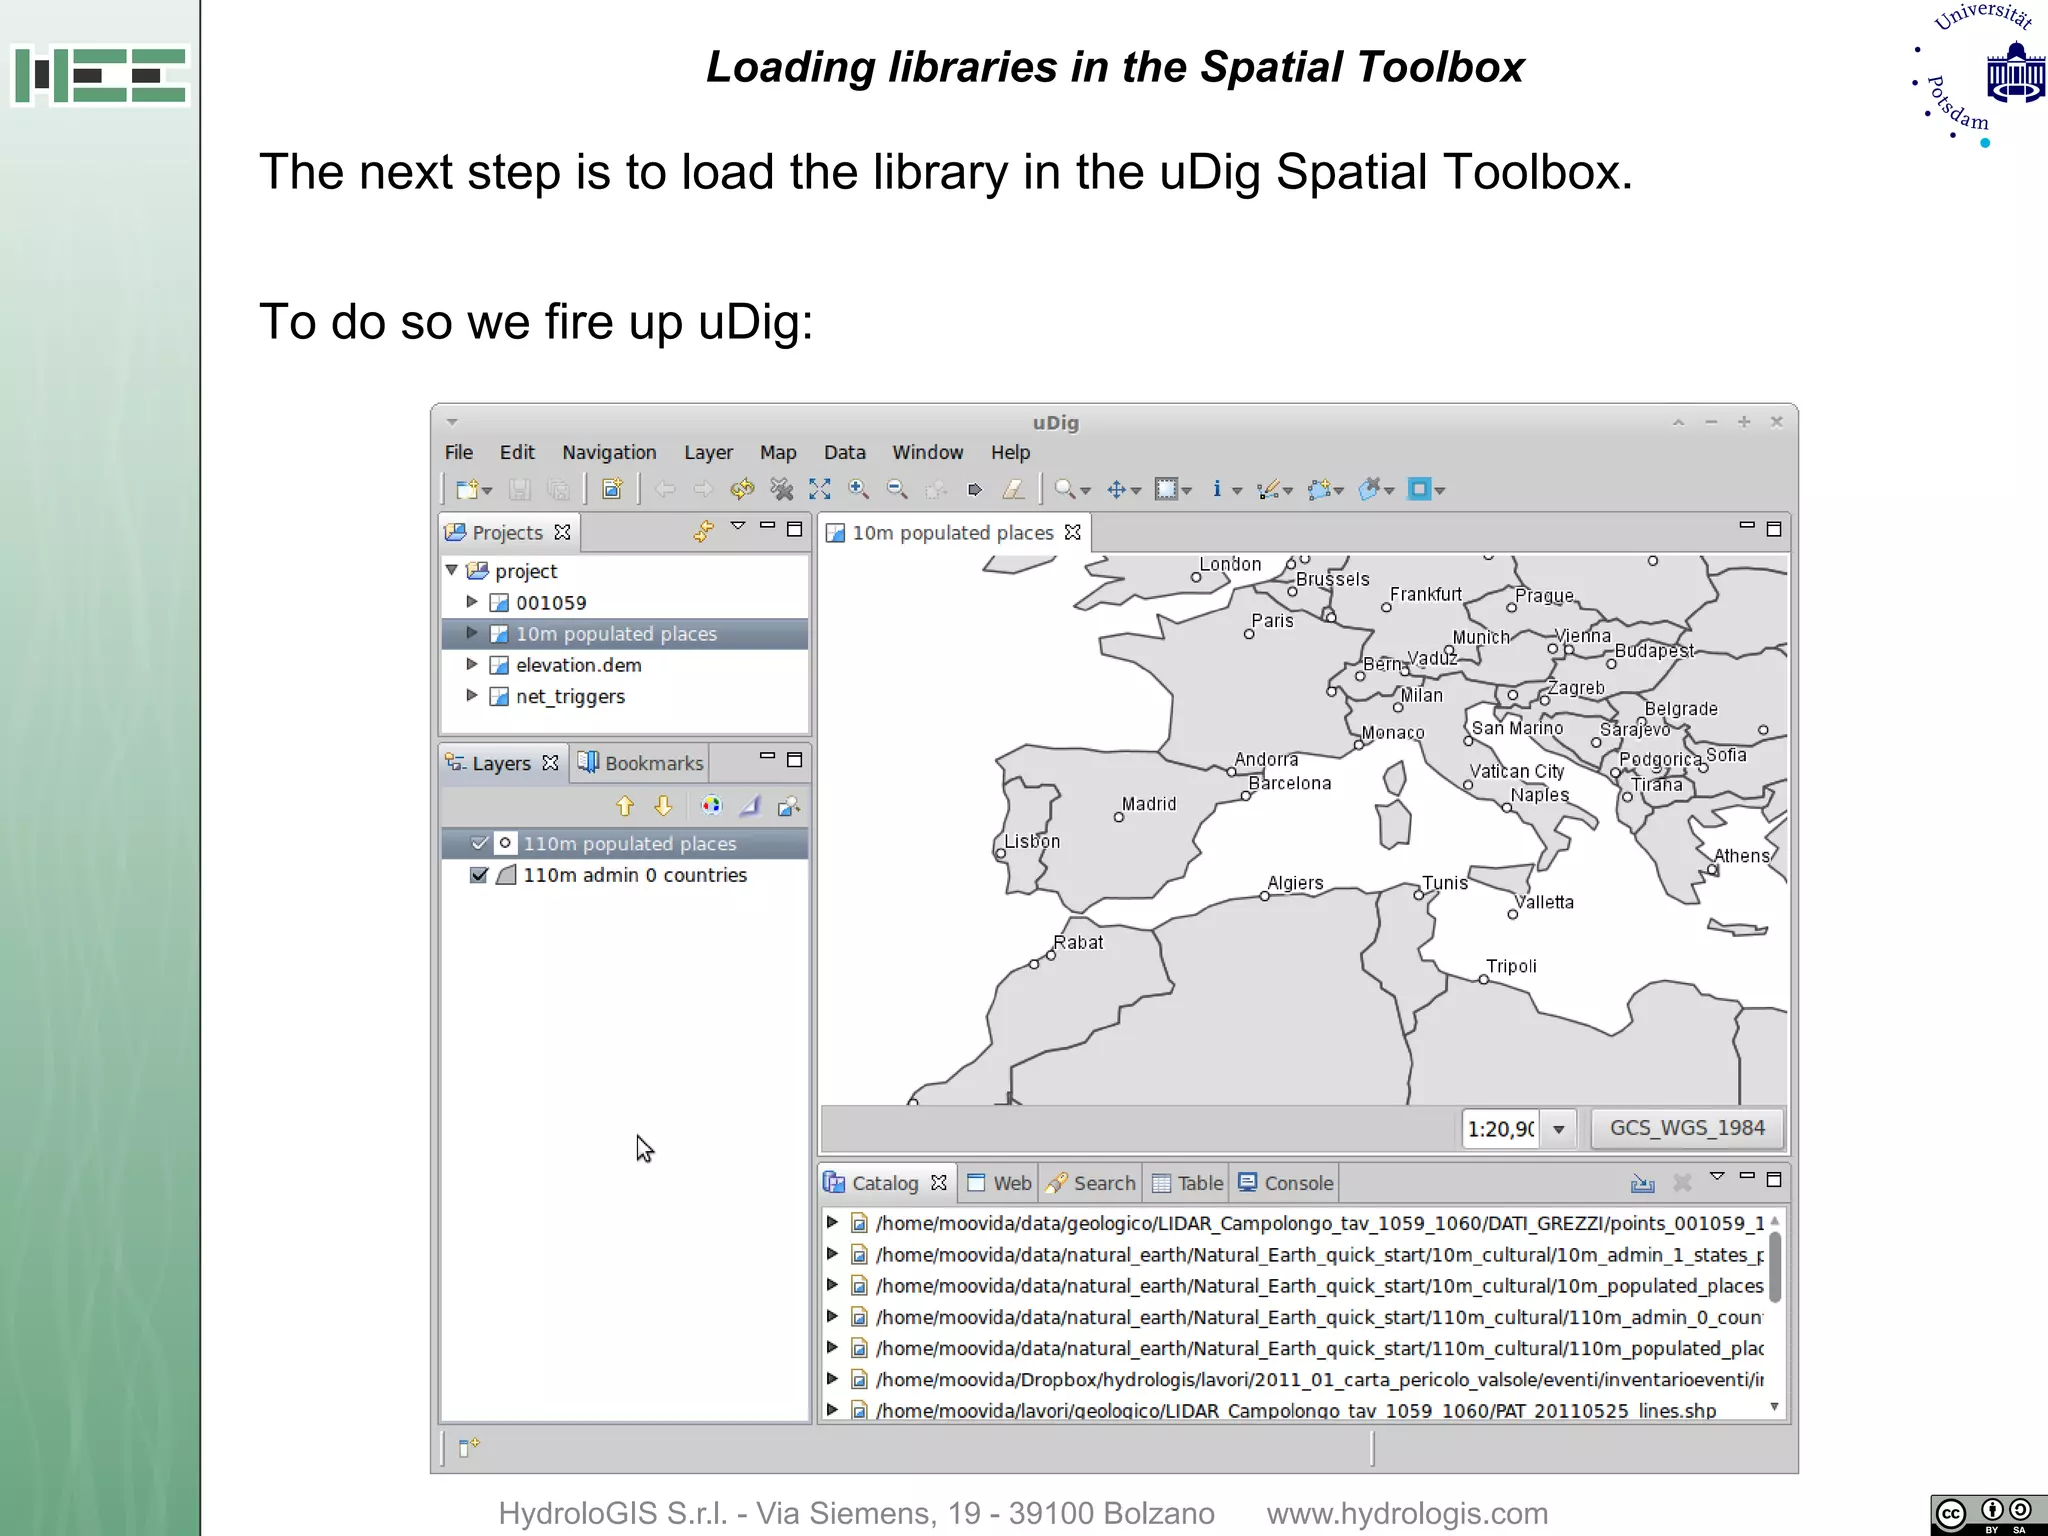Click the eraser icon in the toolbar
Viewport: 2048px width, 1536px height.
point(1013,489)
